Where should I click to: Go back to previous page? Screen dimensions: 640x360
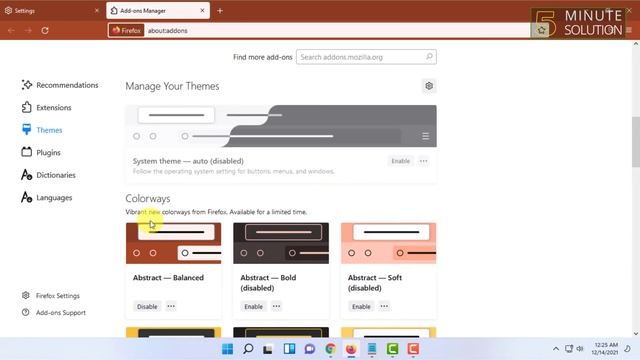tap(11, 30)
